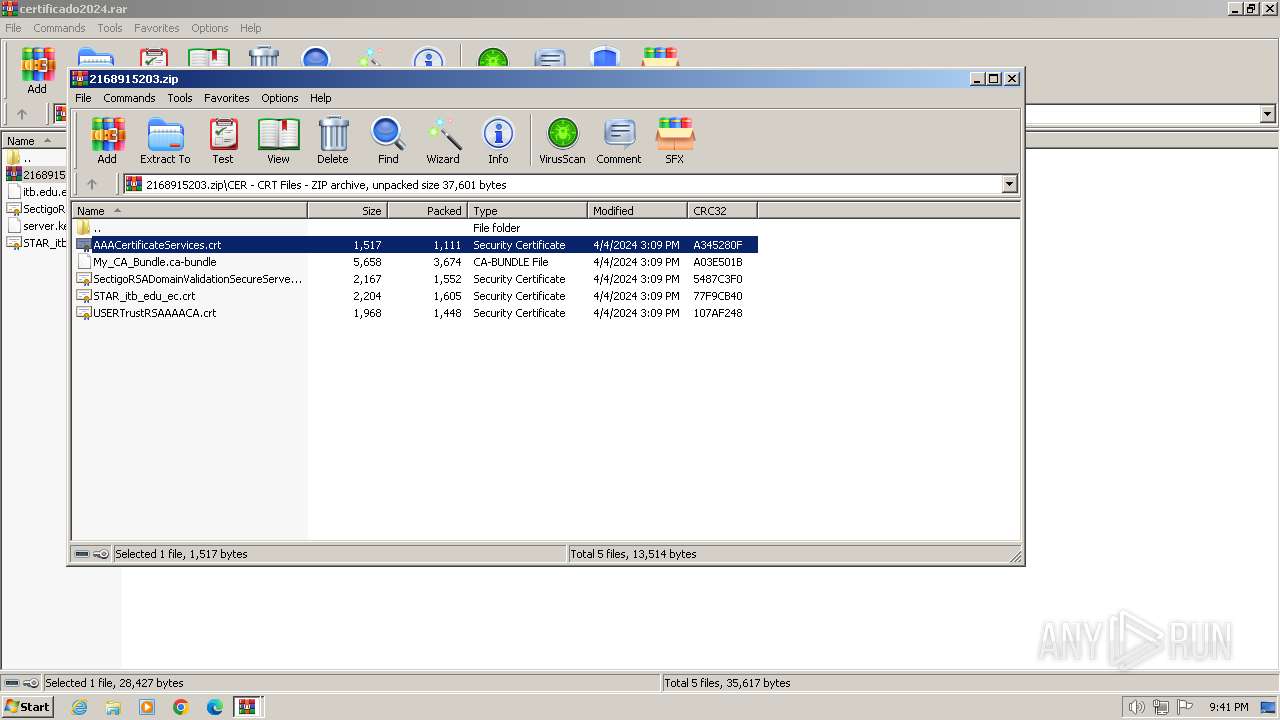Click View toolbar icon in zip window
Viewport: 1280px width, 720px height.
coord(278,140)
